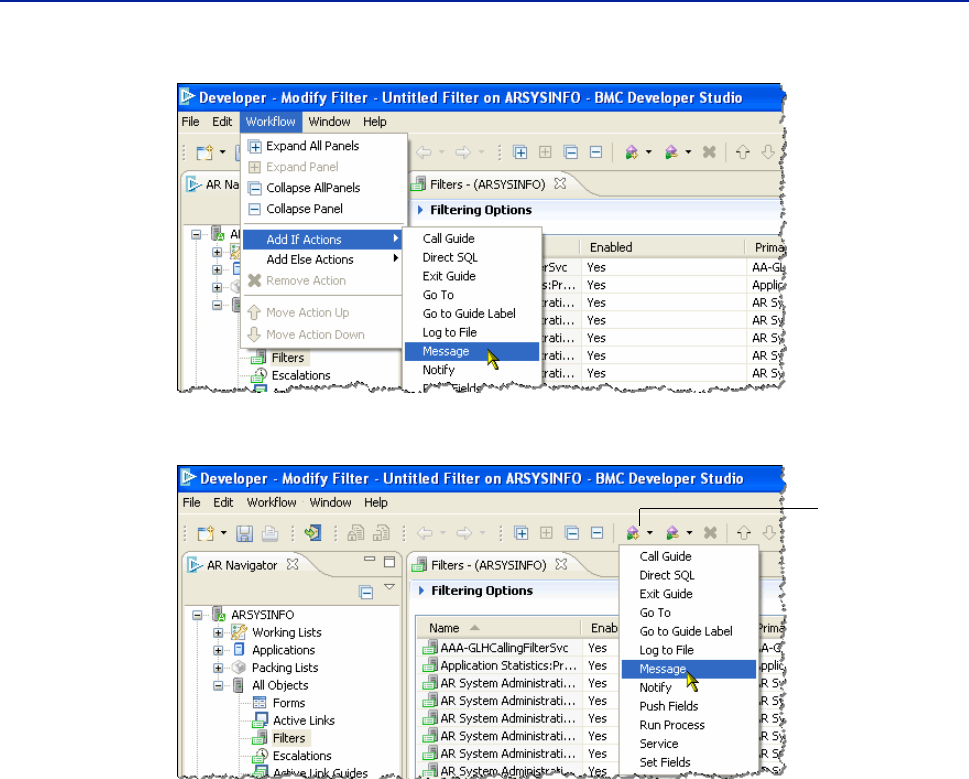Click Move Action Up arrow in lower toolbar

tap(744, 533)
